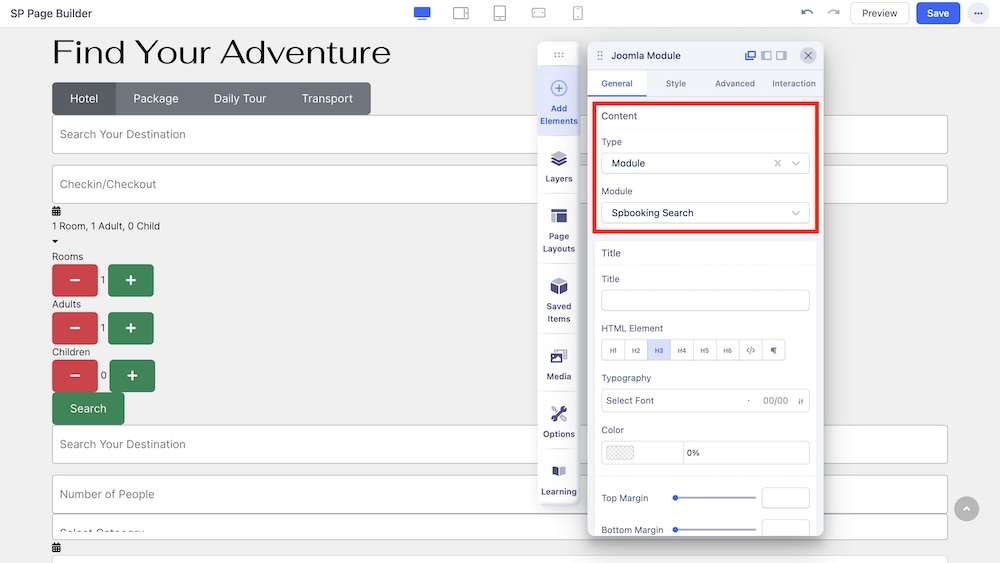Open the Options tools icon
1000x563 pixels.
point(558,421)
